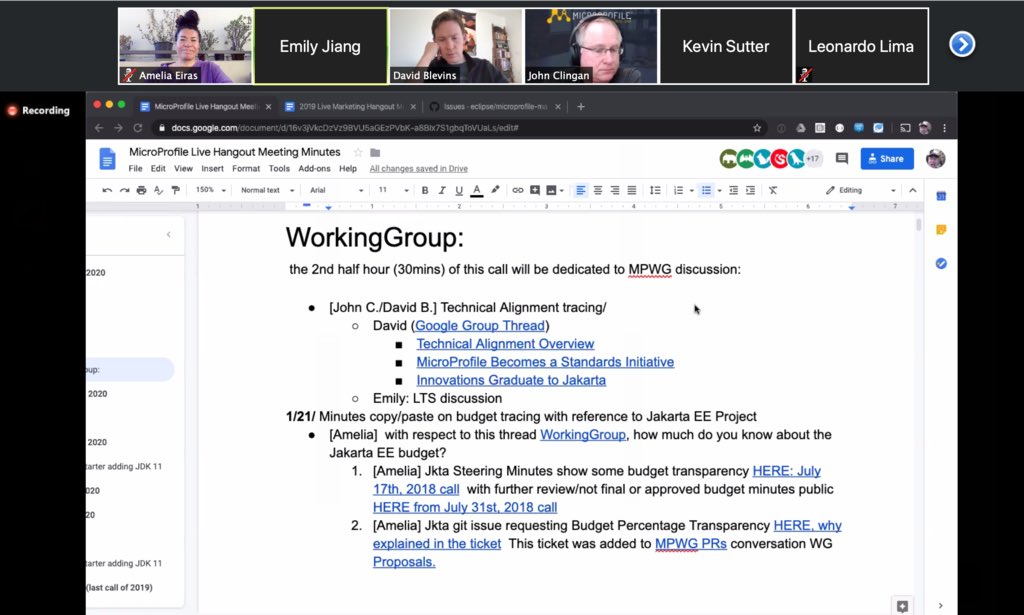The width and height of the screenshot is (1024, 615).
Task: Open the Add-ons menu
Action: [x=314, y=168]
